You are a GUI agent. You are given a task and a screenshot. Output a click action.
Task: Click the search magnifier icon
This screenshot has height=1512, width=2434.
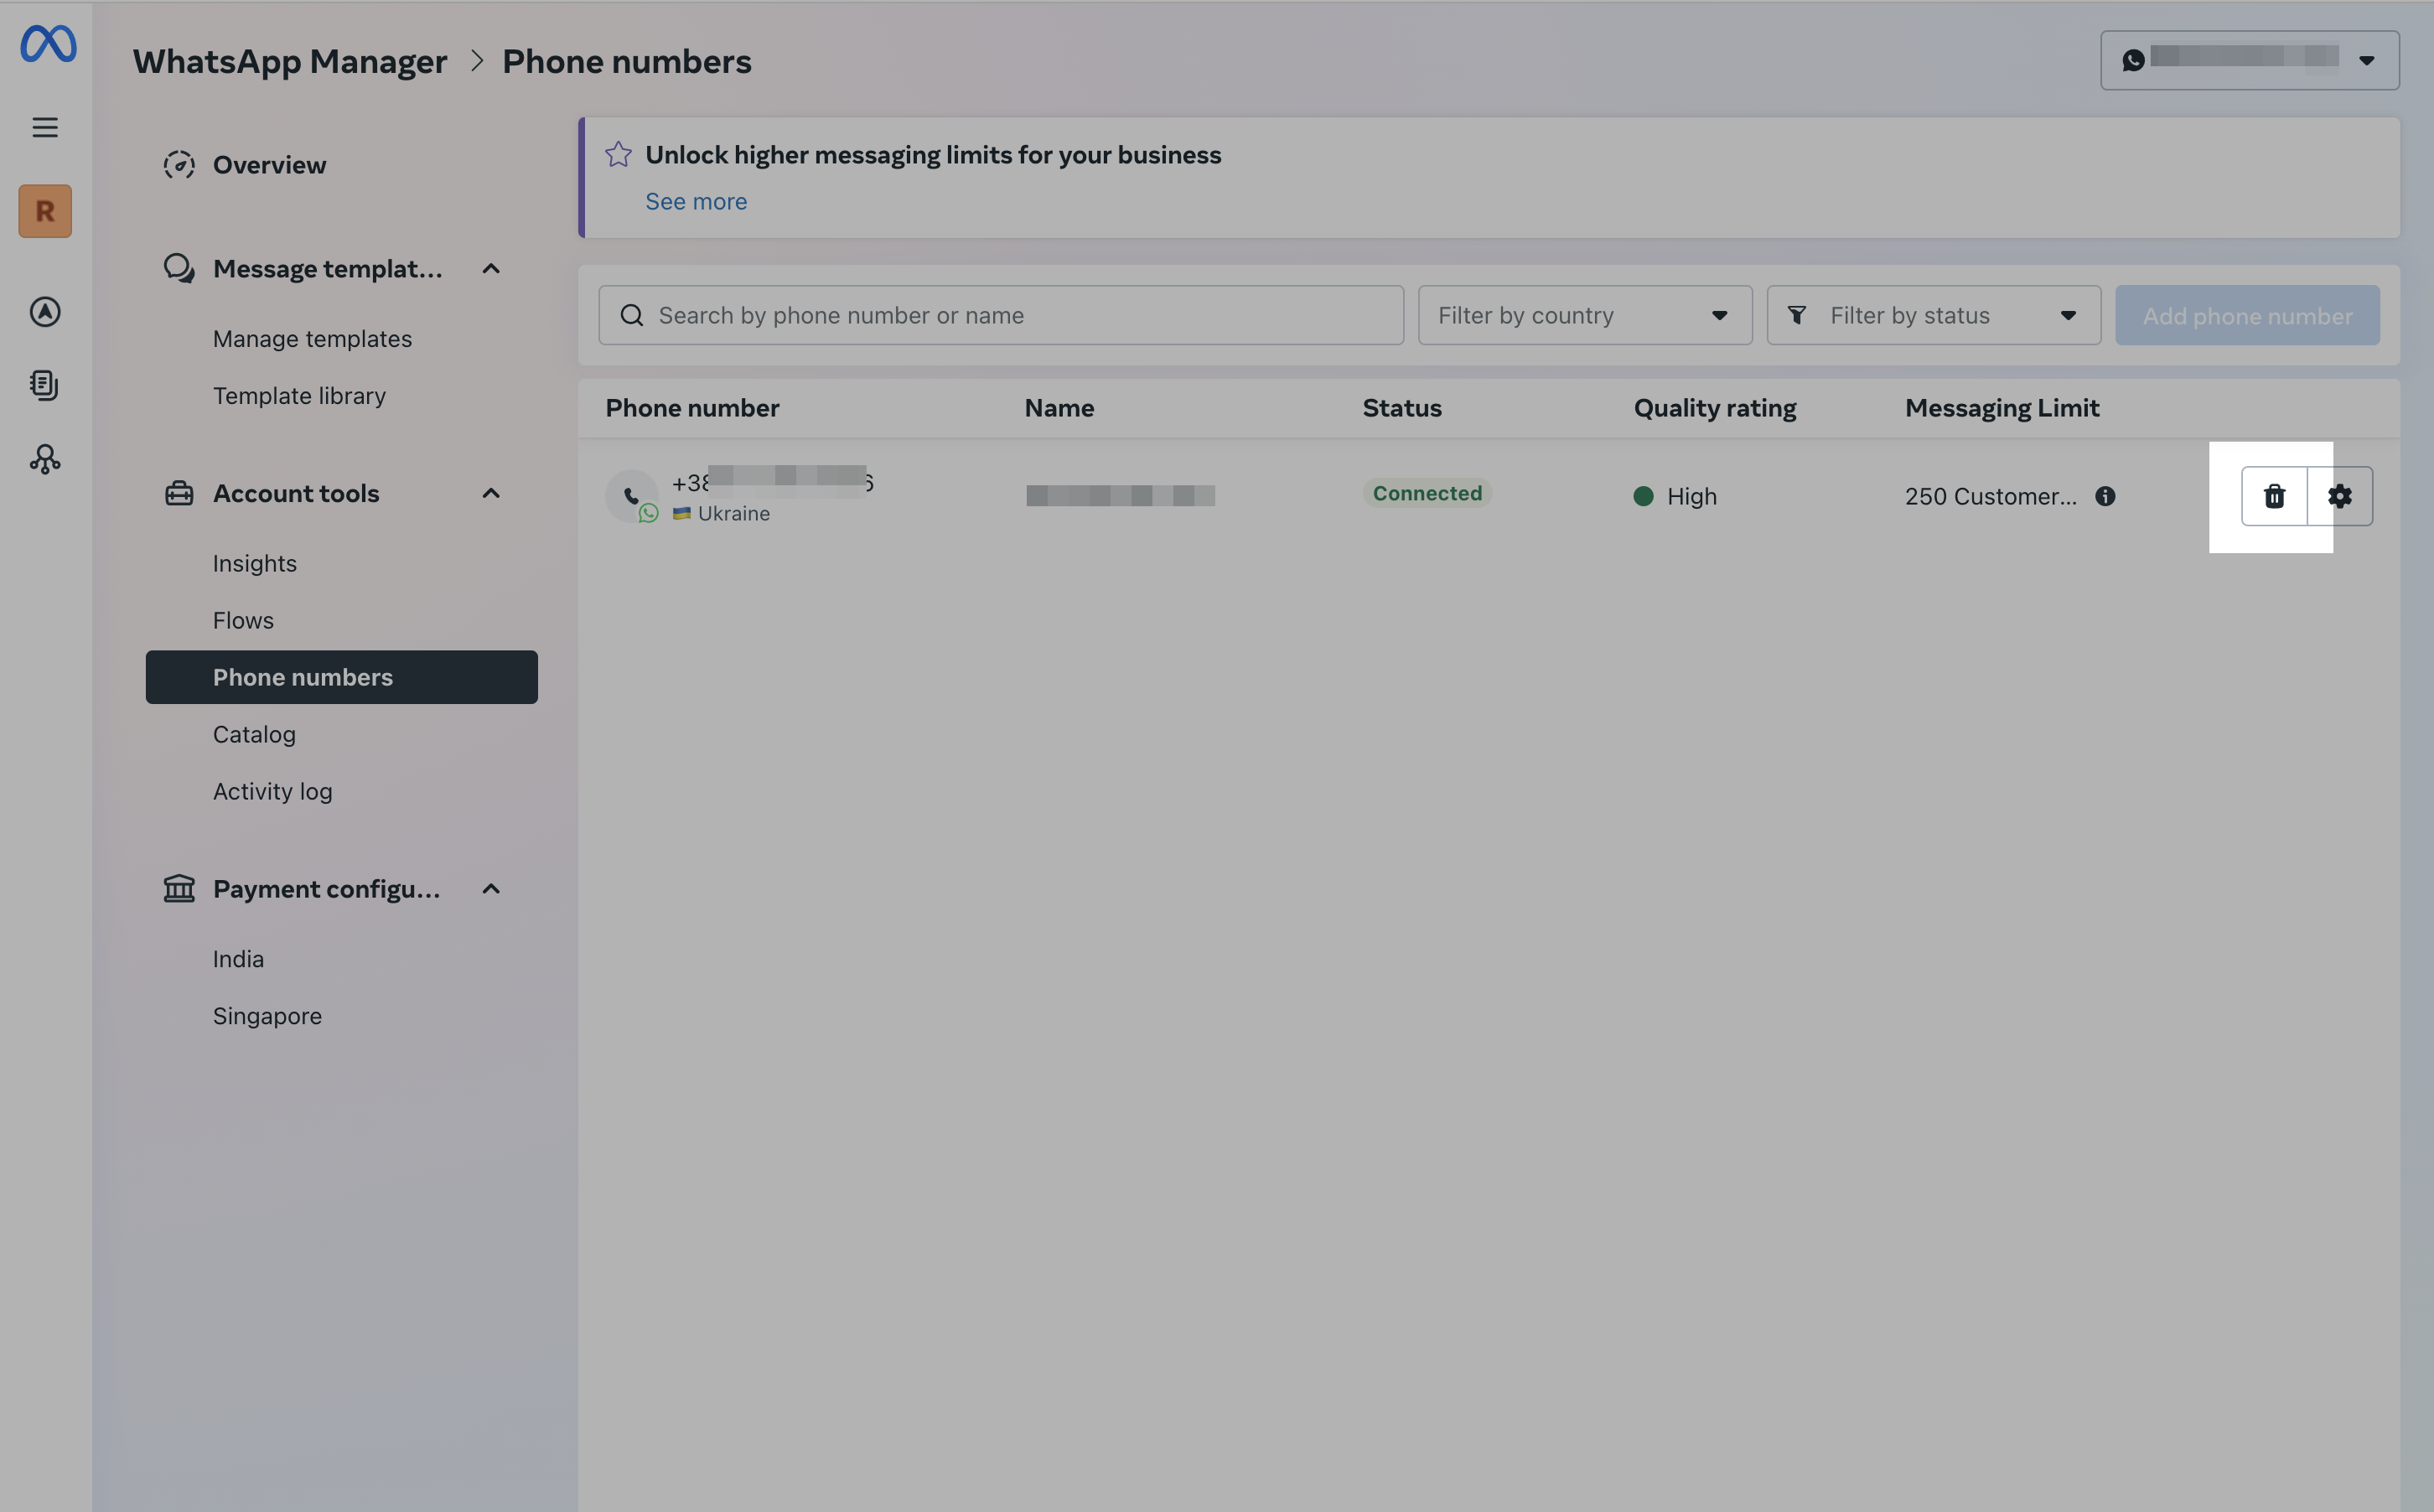[632, 316]
